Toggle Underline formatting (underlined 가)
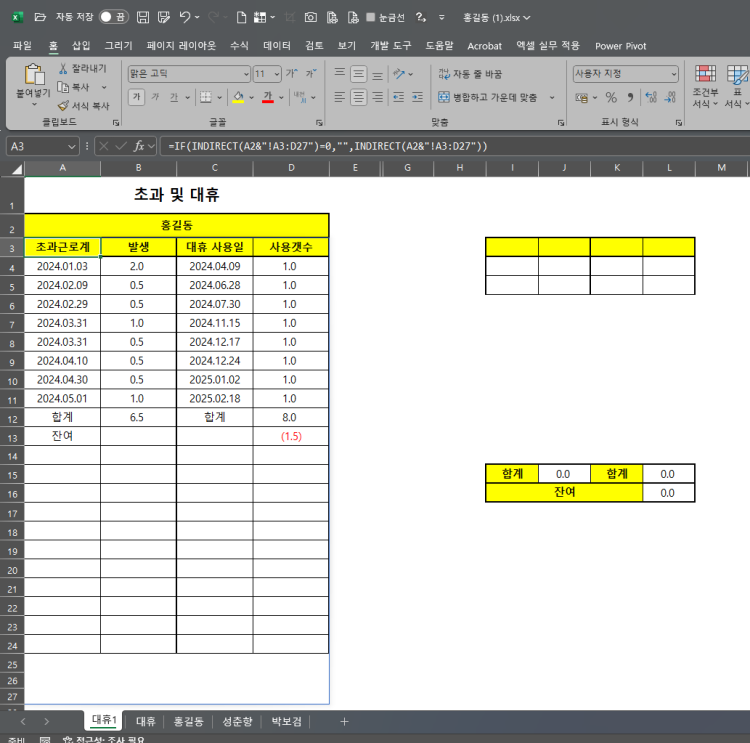This screenshot has height=743, width=750. point(174,97)
